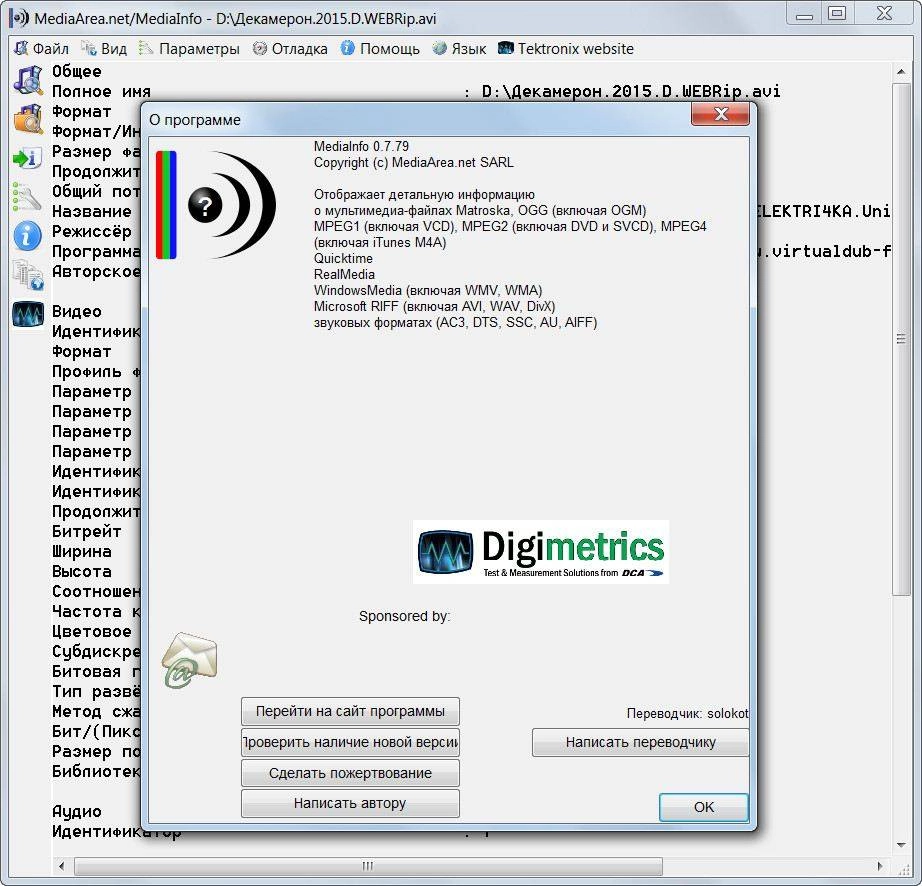
Task: Click Написать переводчику button
Action: (640, 743)
